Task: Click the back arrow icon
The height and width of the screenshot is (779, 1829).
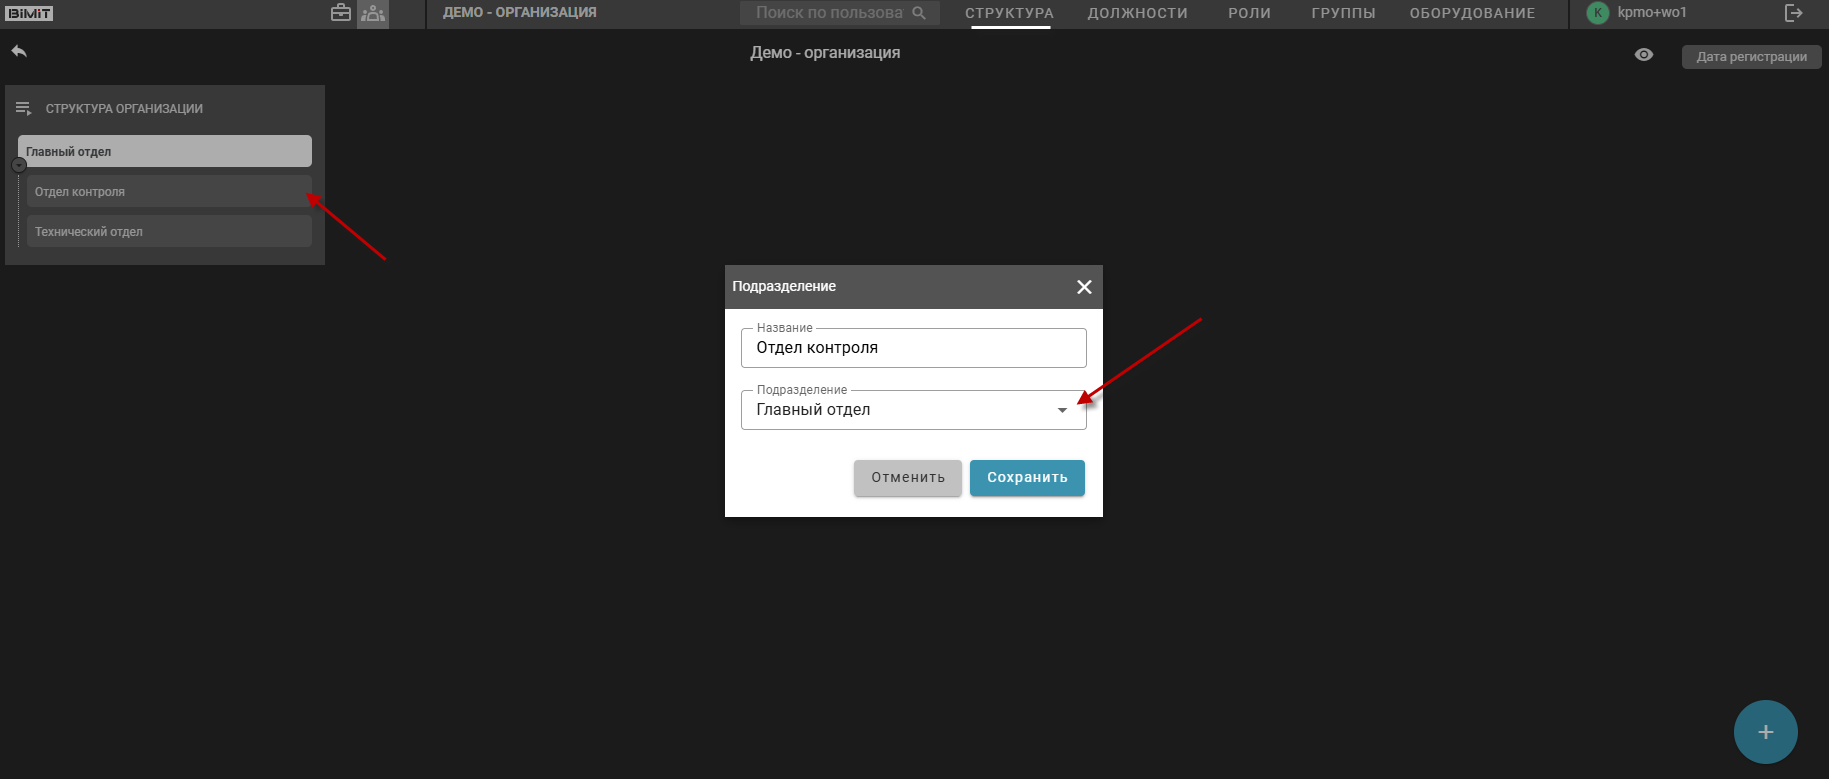Action: 19,51
